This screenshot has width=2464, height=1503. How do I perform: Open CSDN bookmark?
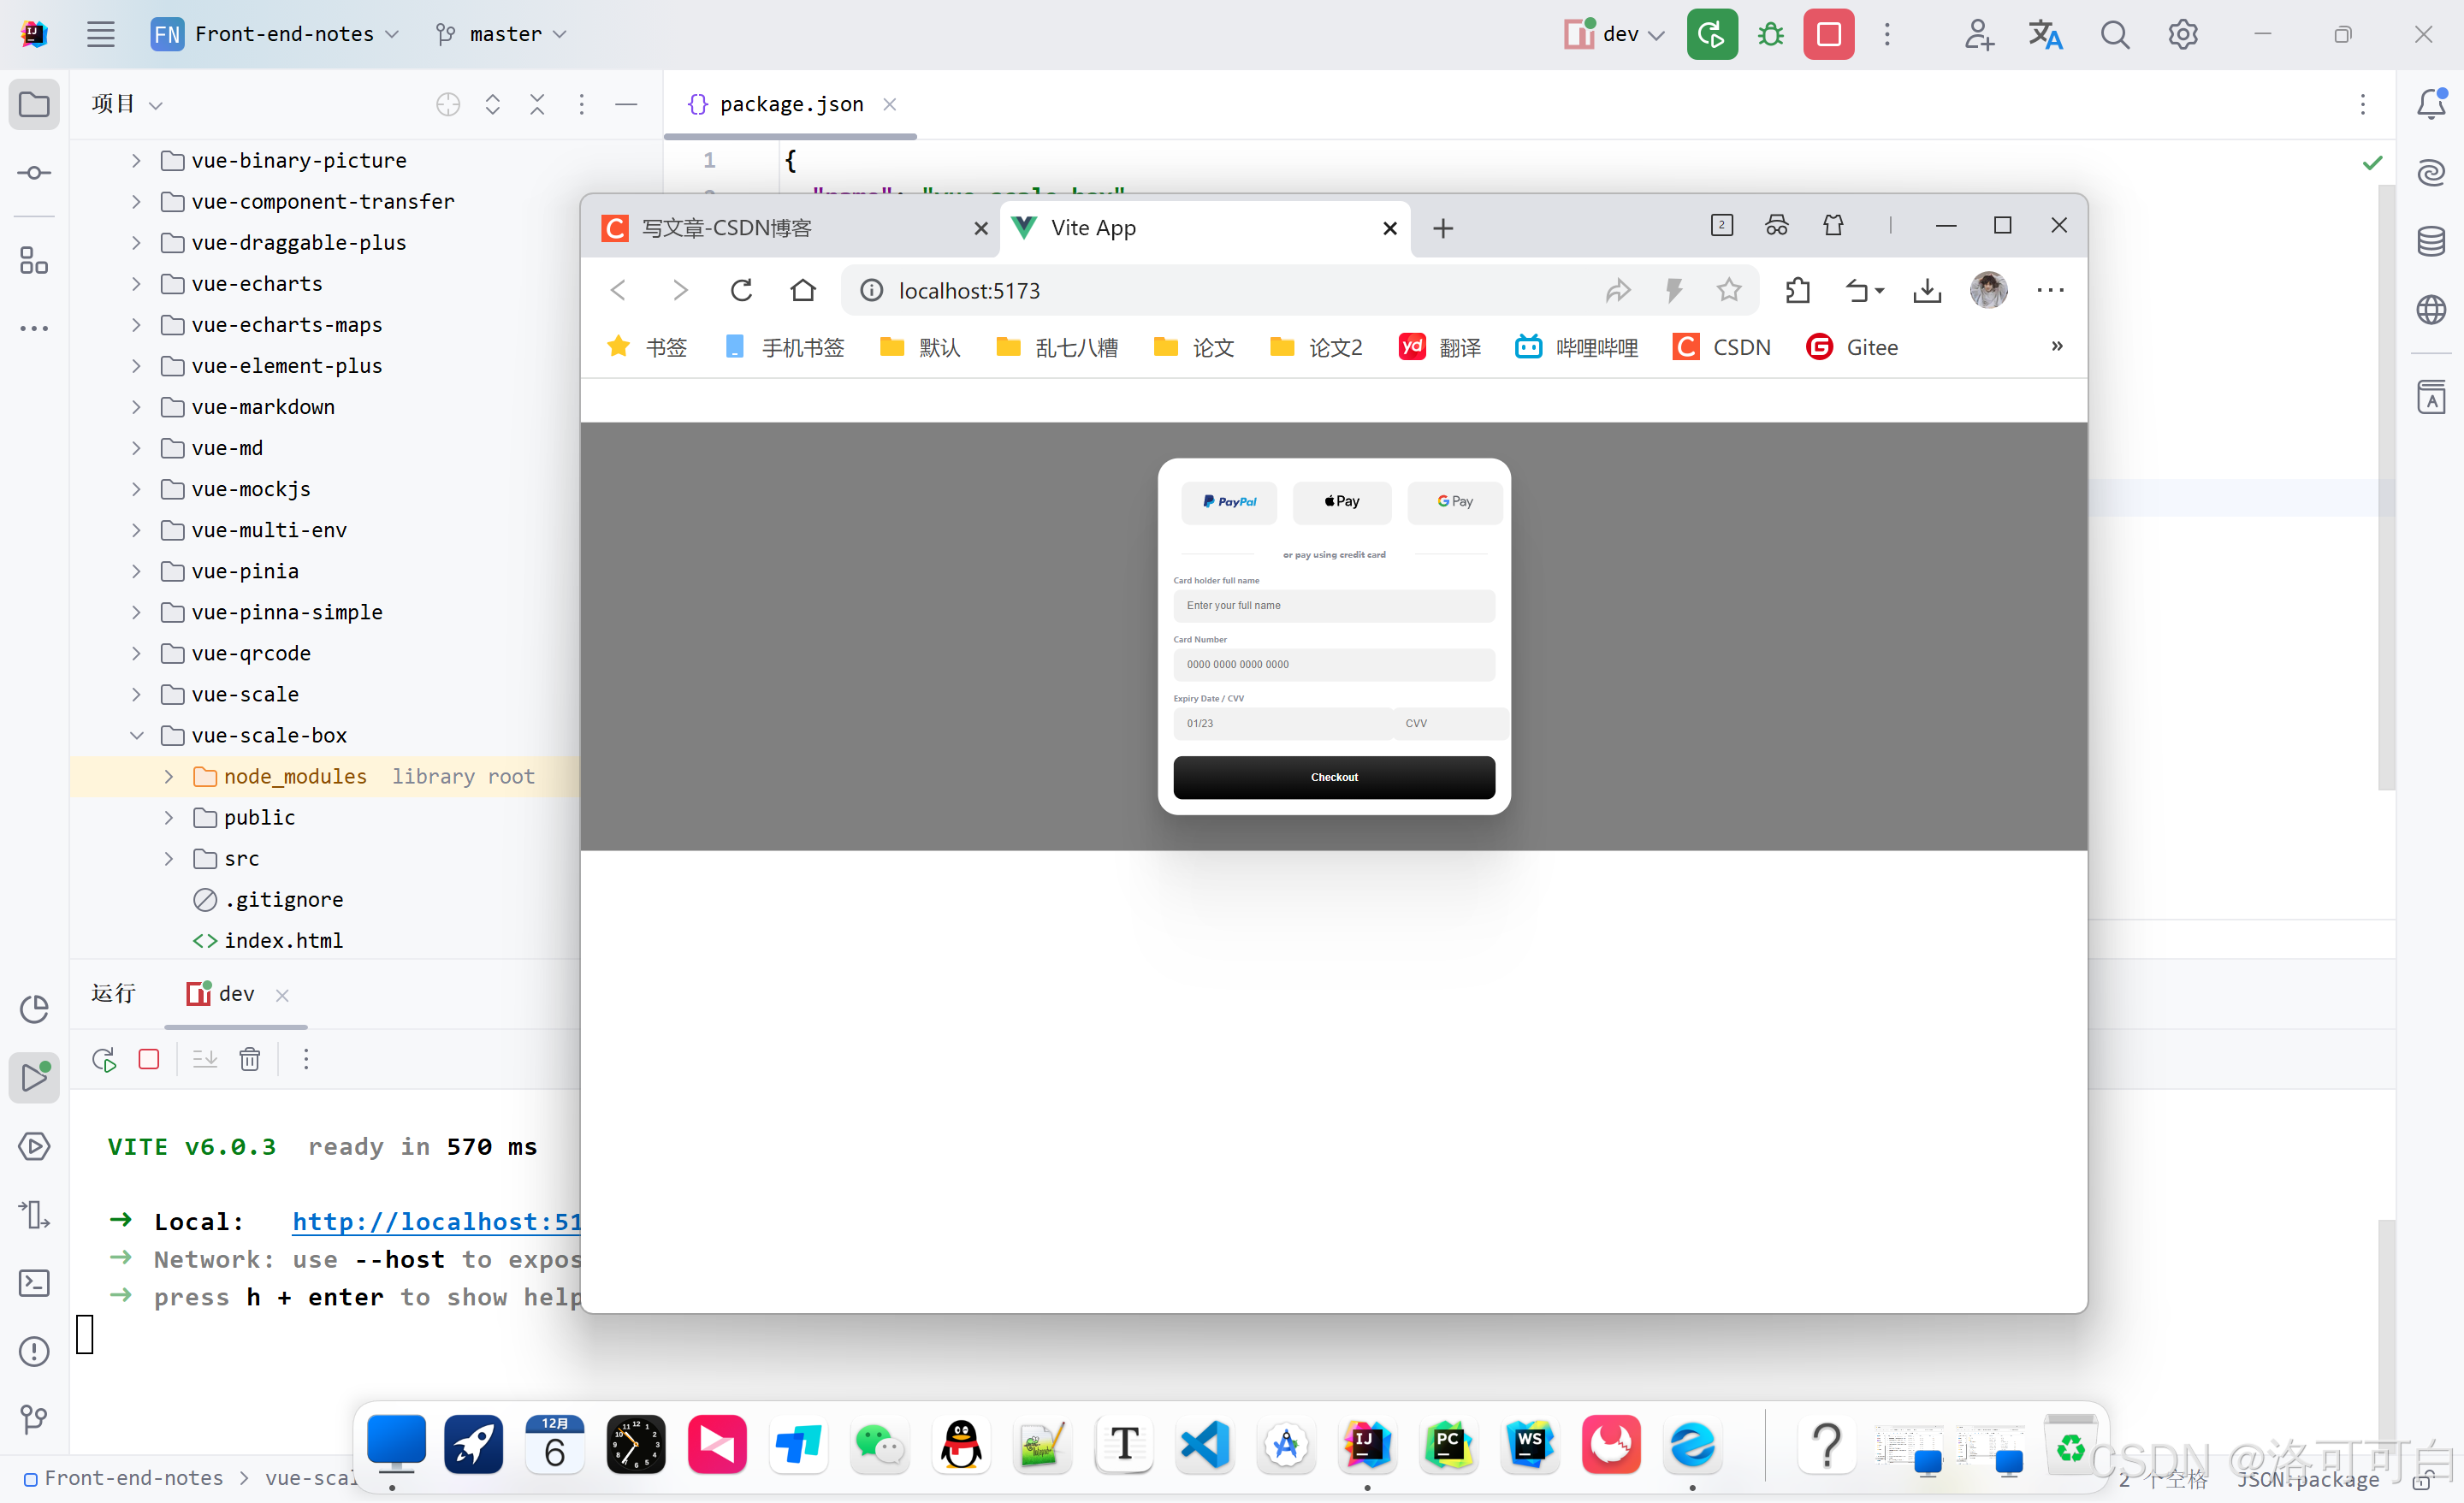[x=1722, y=347]
